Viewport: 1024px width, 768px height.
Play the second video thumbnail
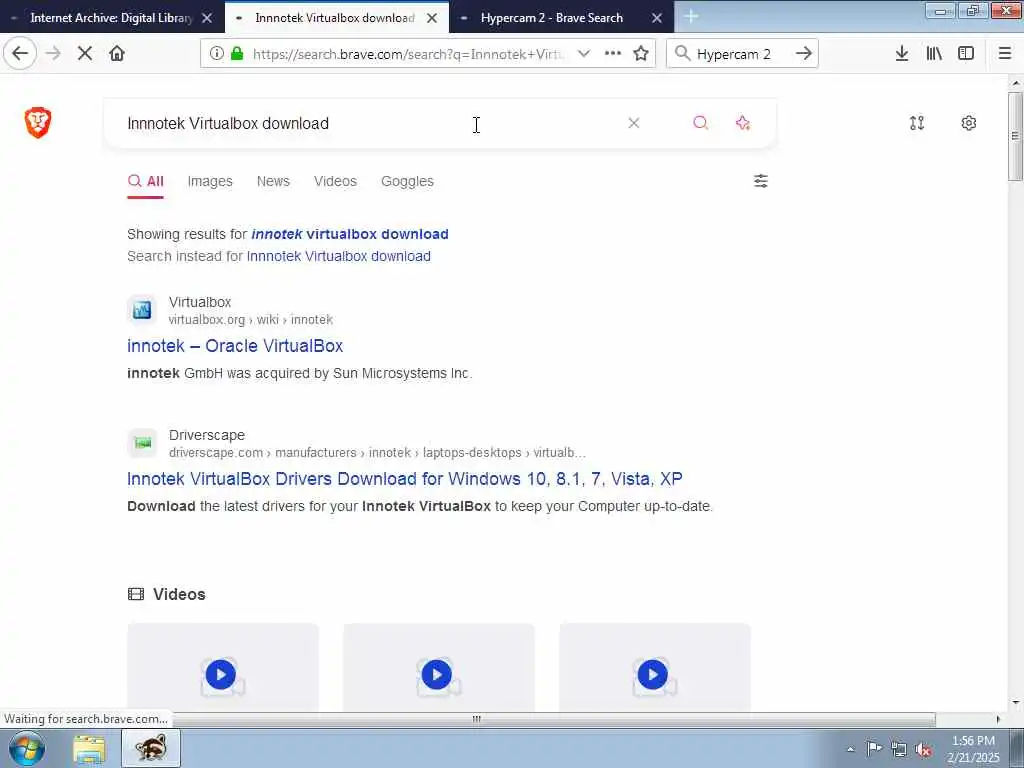click(x=436, y=674)
